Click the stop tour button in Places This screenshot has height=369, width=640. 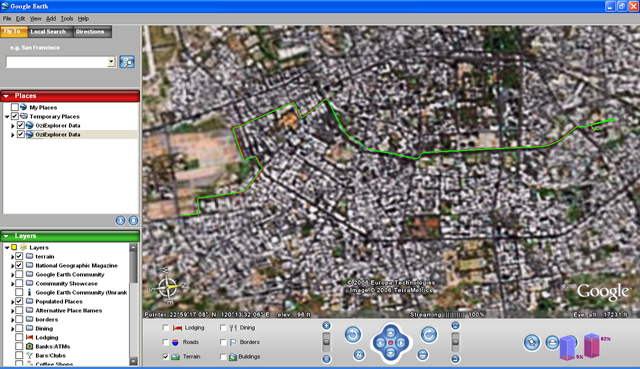tap(133, 220)
